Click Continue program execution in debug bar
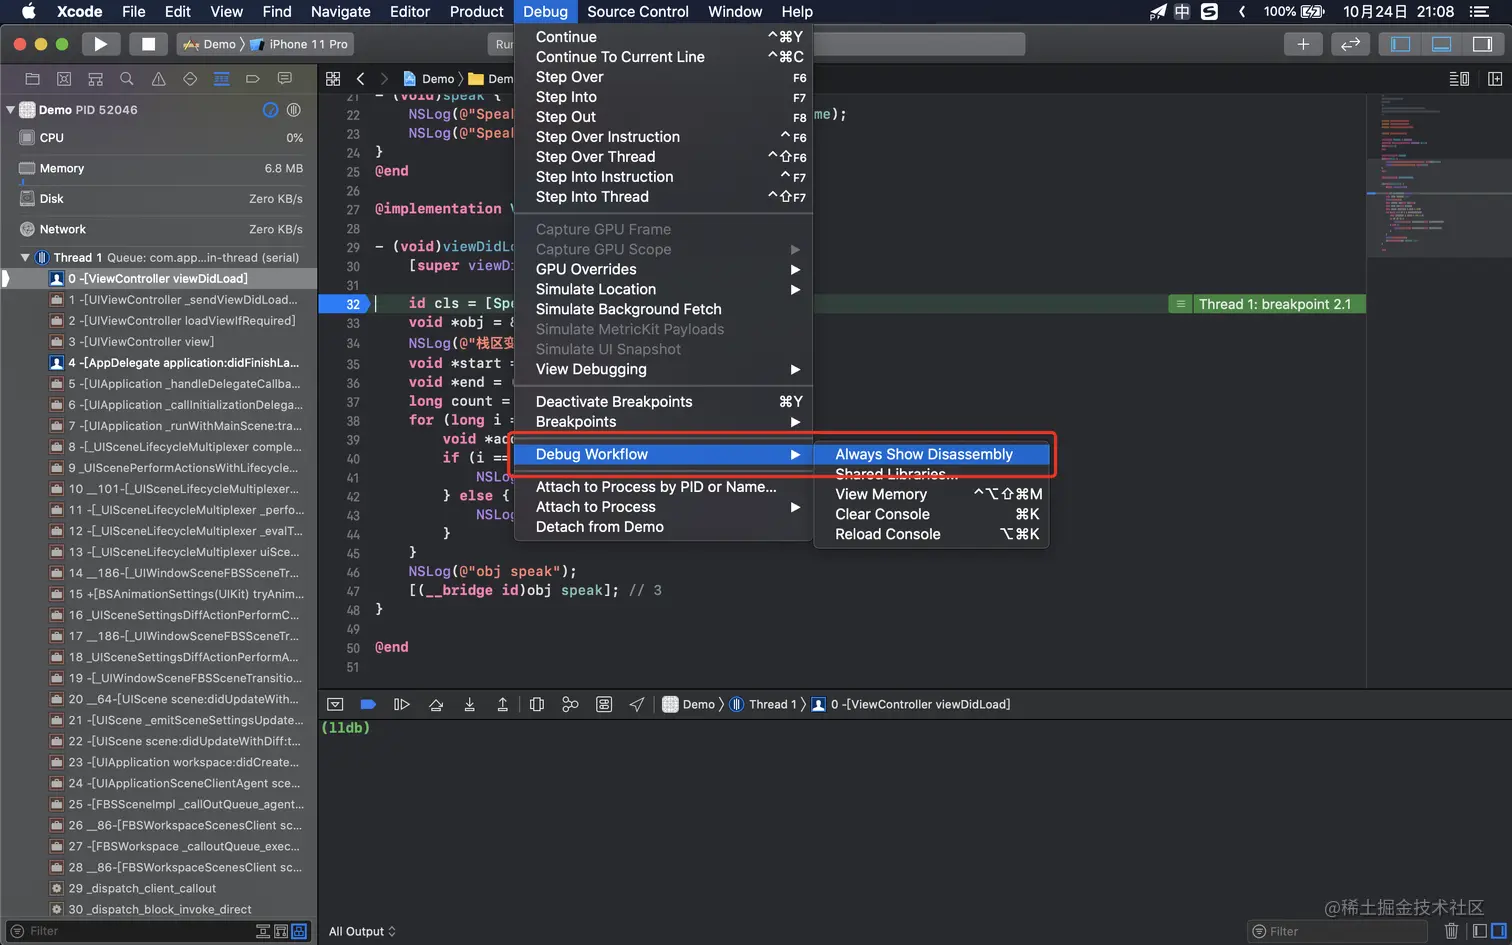Viewport: 1512px width, 945px height. [x=402, y=704]
